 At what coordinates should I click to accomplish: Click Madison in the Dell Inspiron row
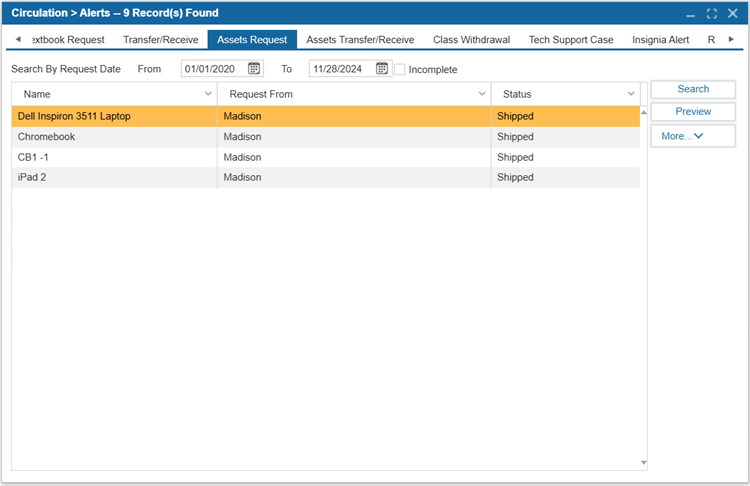pyautogui.click(x=242, y=116)
